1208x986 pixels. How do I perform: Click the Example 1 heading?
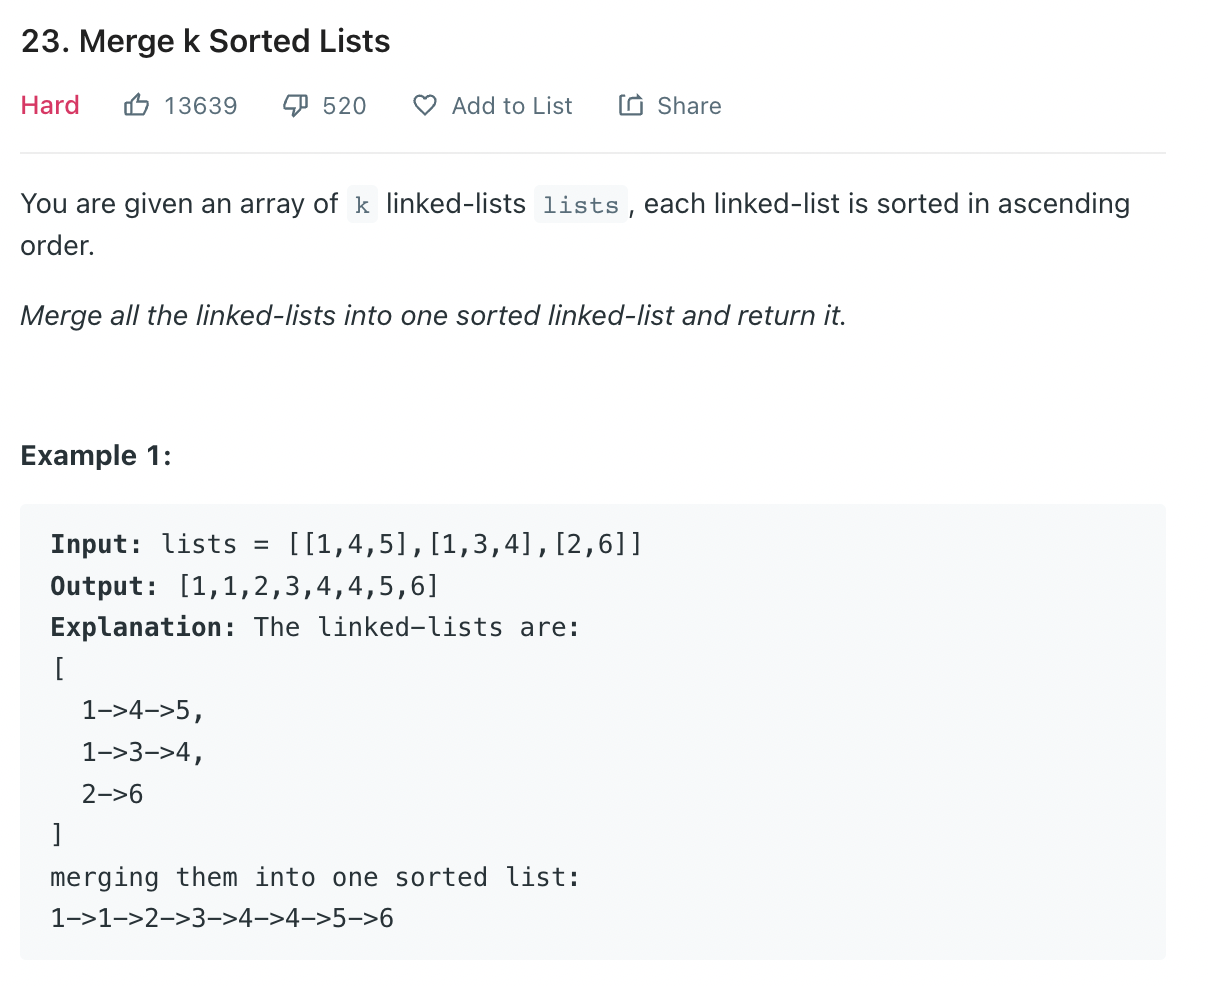(x=95, y=455)
